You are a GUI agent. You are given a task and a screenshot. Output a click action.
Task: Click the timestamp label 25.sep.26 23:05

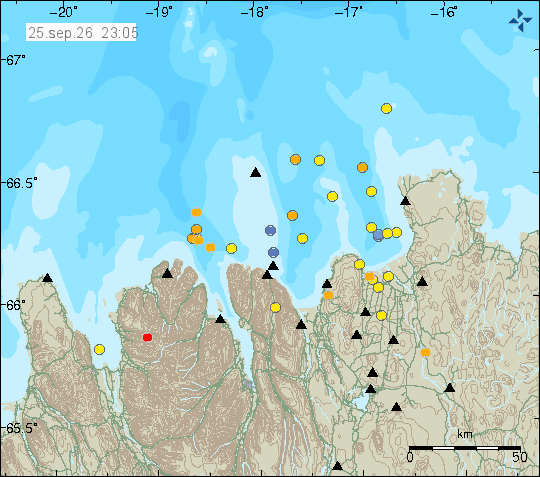pos(81,33)
